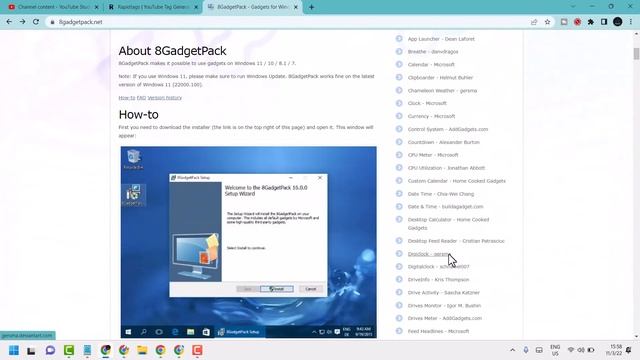Image resolution: width=640 pixels, height=360 pixels.
Task: Open the Control System - AddGadgets.com entry
Action: pos(448,129)
